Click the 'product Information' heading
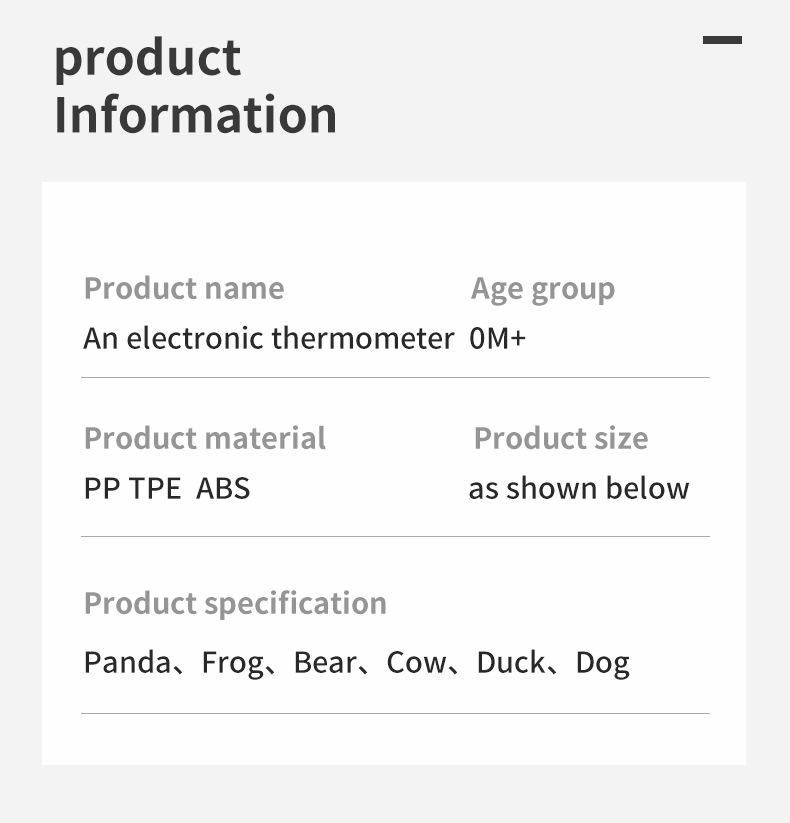The image size is (790, 823). point(195,87)
